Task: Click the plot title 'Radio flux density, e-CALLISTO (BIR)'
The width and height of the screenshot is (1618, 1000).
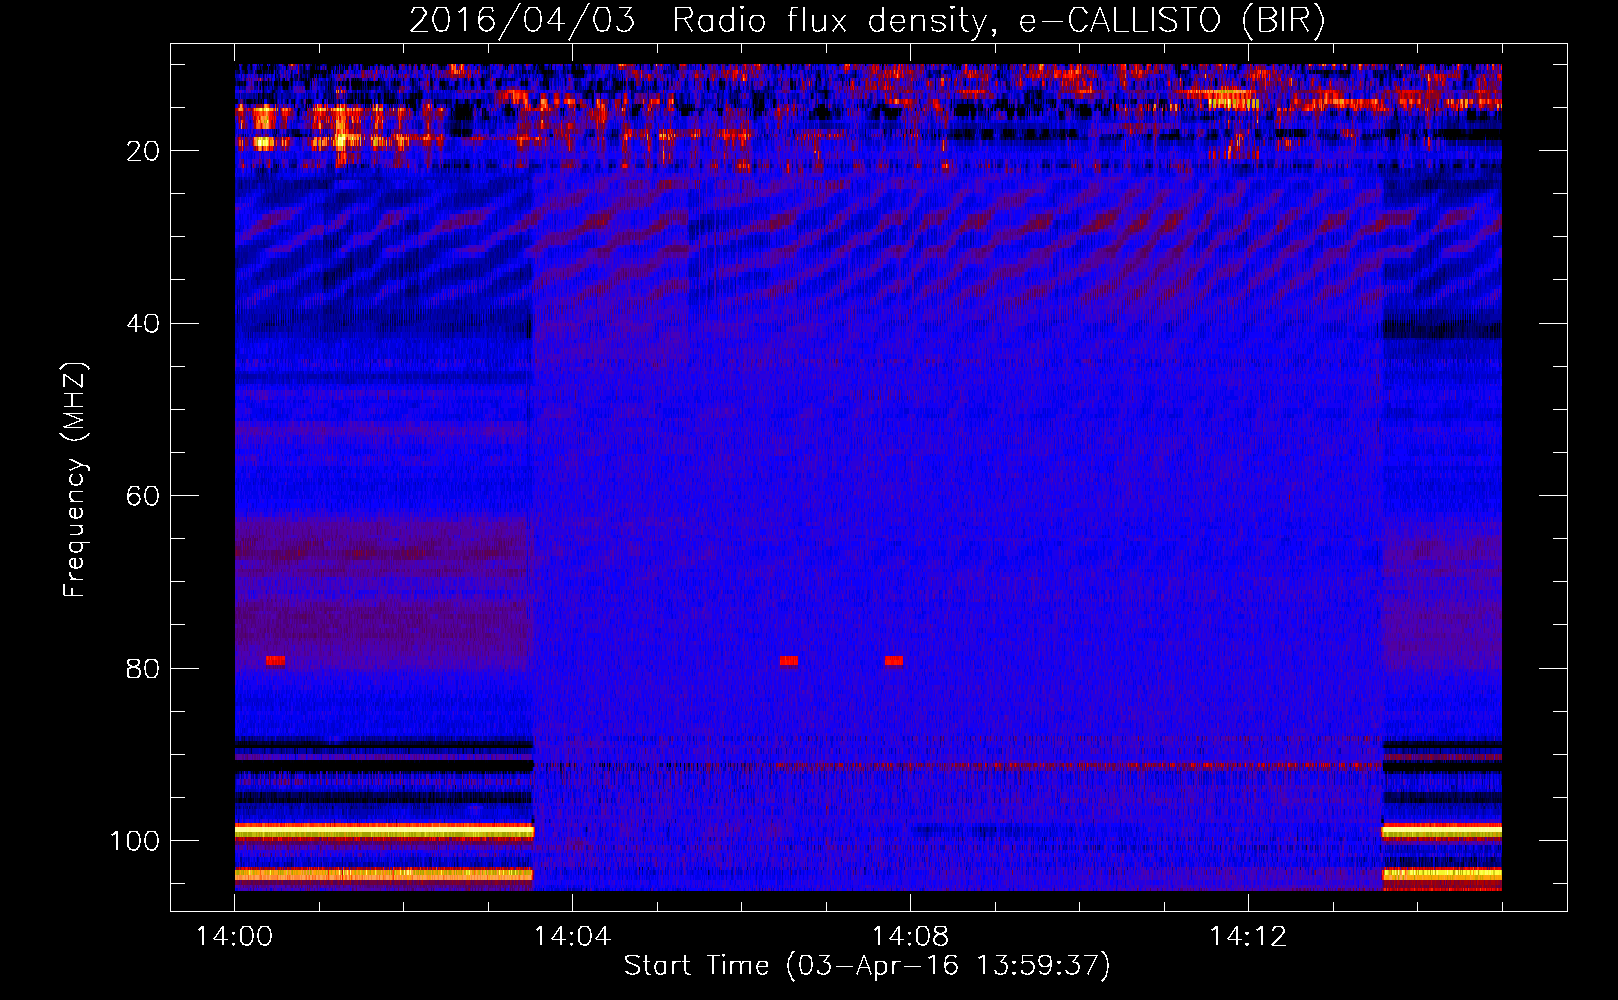Action: coord(999,20)
